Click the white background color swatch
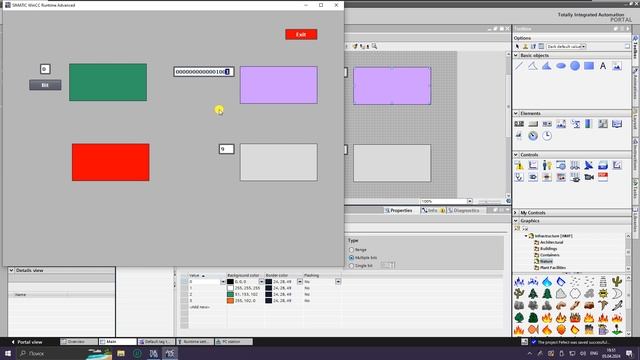The height and width of the screenshot is (360, 640). point(230,288)
